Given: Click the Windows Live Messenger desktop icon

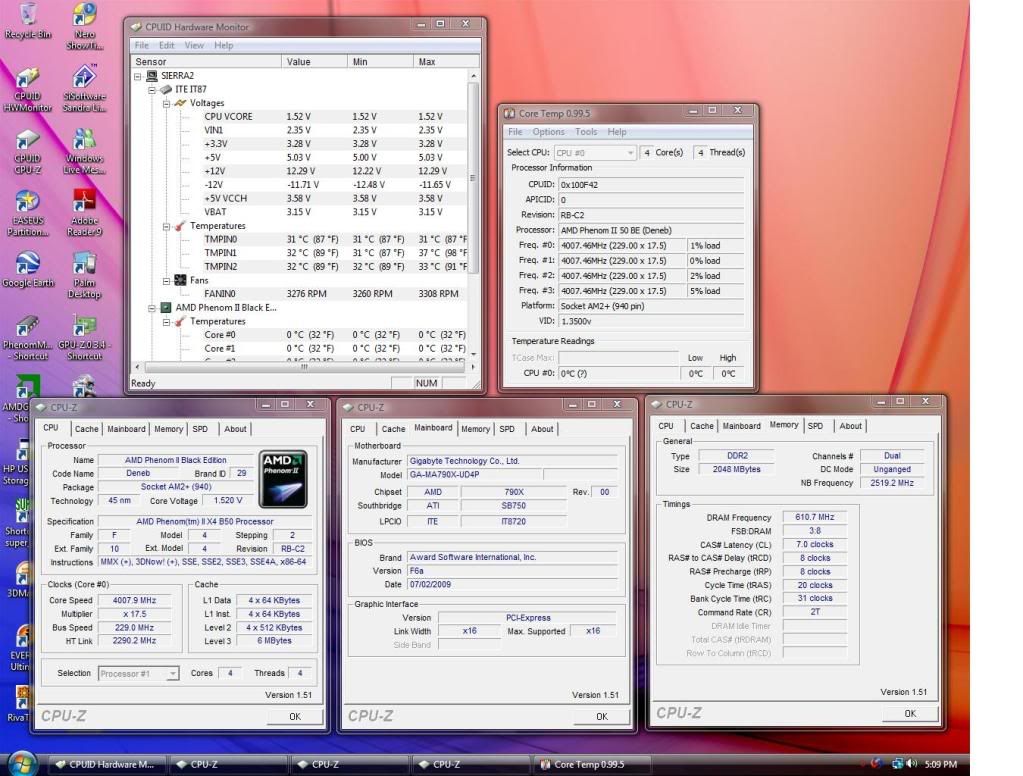Looking at the screenshot, I should (x=85, y=141).
